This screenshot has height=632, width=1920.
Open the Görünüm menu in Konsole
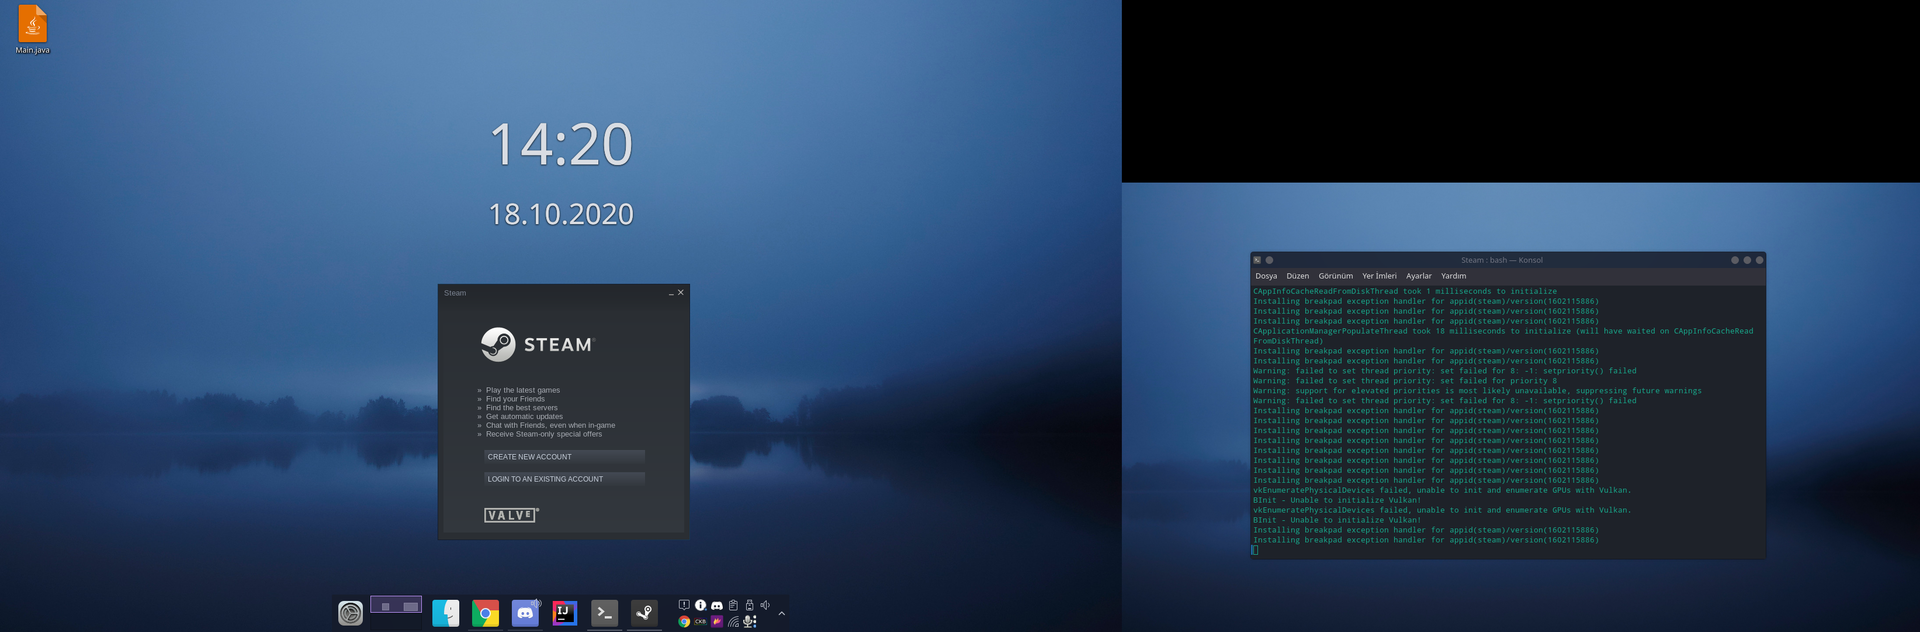pyautogui.click(x=1336, y=276)
